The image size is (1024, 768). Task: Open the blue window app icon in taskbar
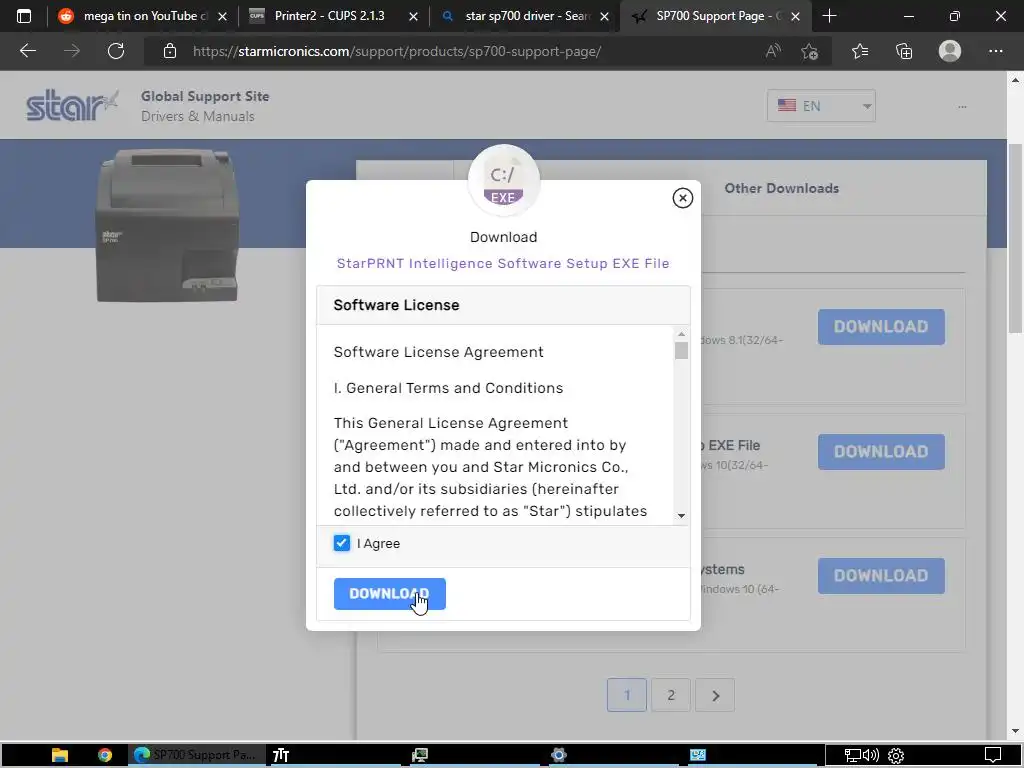(x=697, y=755)
